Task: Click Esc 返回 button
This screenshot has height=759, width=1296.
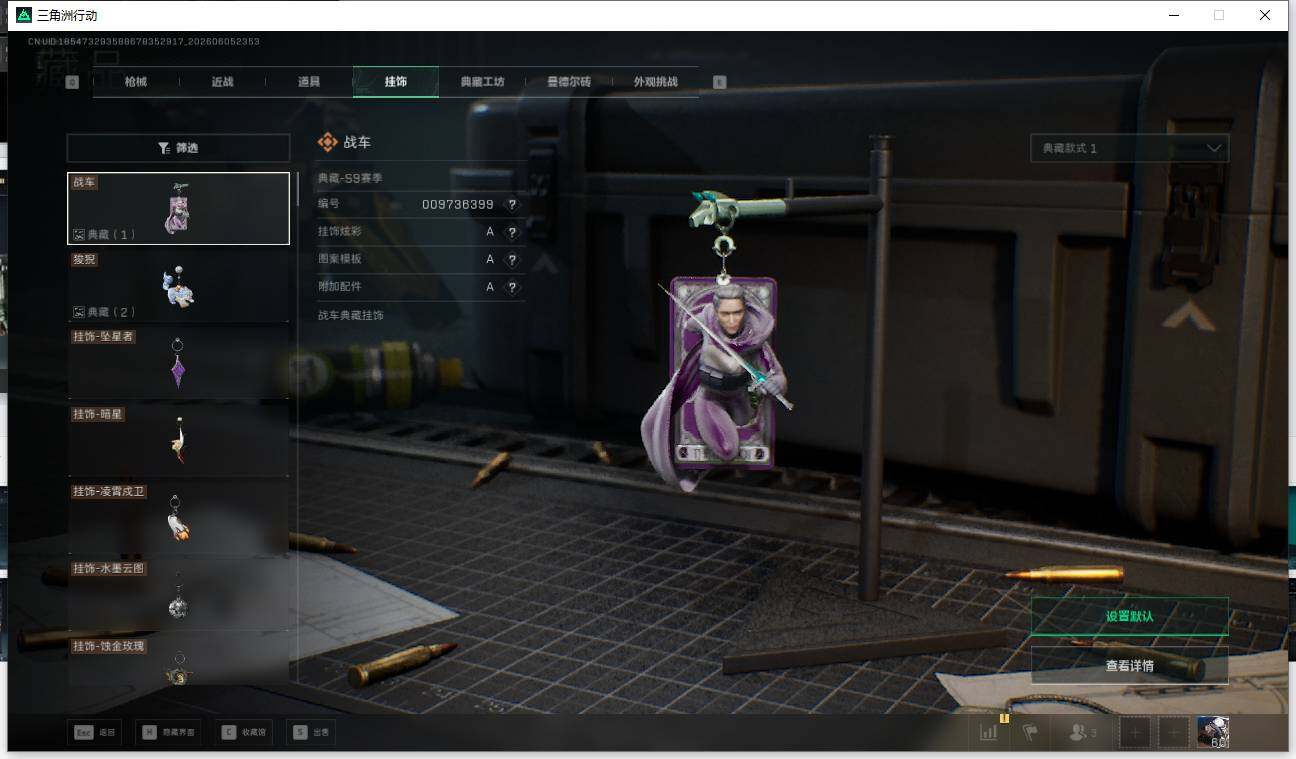Action: (95, 733)
